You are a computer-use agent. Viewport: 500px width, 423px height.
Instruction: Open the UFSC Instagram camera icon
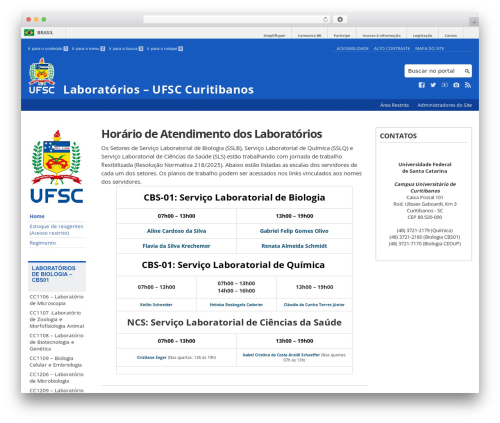[x=456, y=85]
